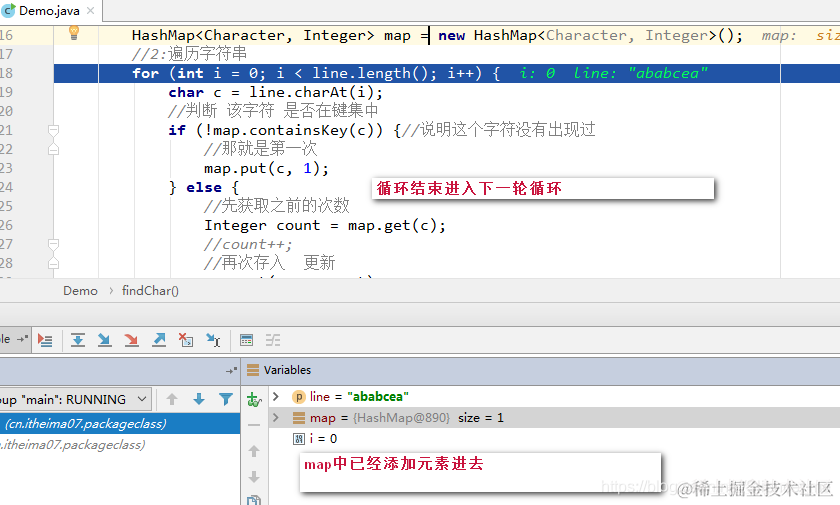
Task: Click Show Execution Point icon in debug toolbar
Action: click(x=45, y=340)
